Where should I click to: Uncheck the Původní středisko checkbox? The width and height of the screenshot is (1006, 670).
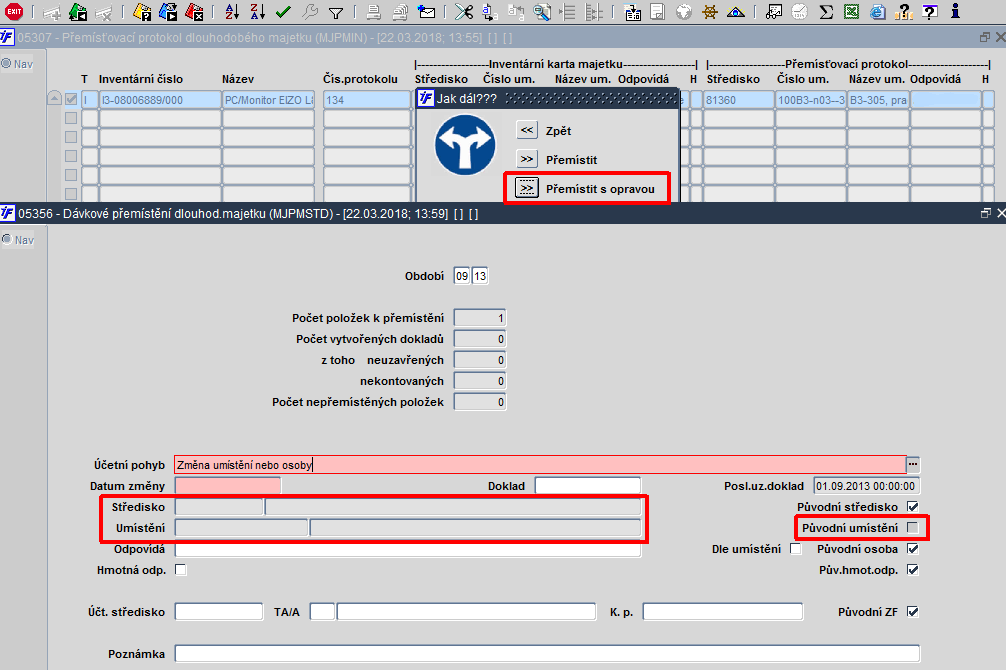(912, 506)
